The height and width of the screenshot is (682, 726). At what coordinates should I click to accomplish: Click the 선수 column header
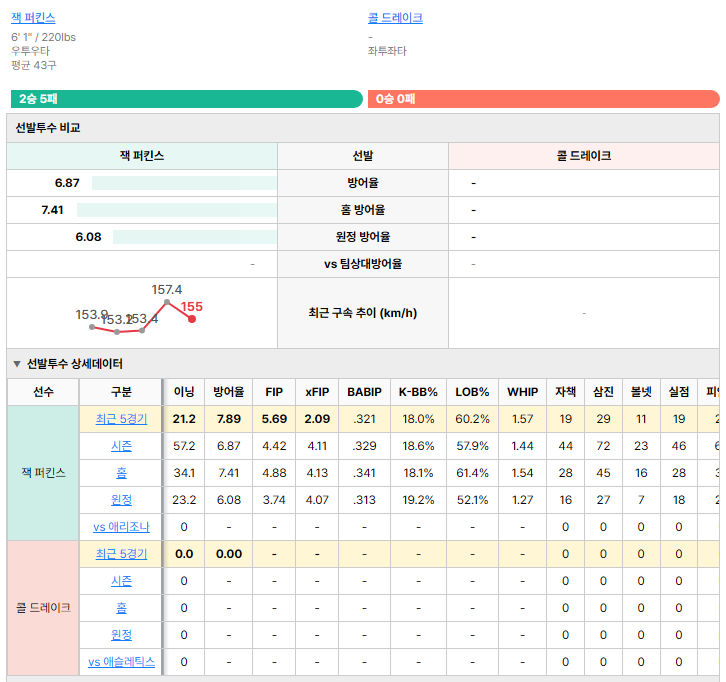coord(43,392)
